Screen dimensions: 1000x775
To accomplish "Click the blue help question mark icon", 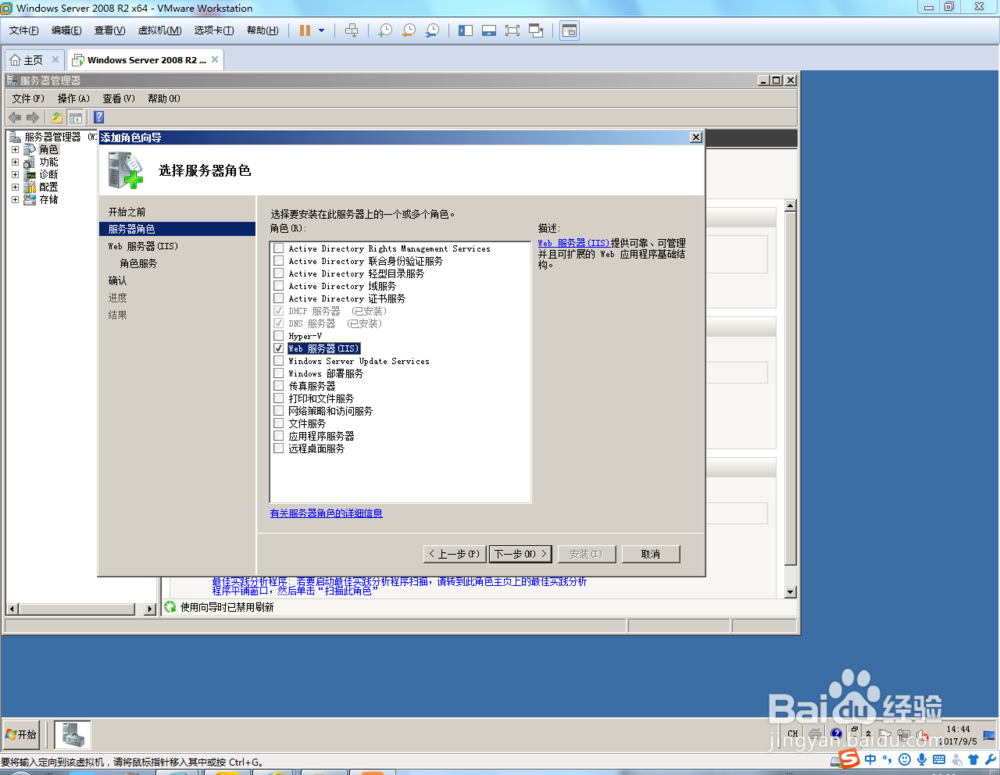I will 99,117.
